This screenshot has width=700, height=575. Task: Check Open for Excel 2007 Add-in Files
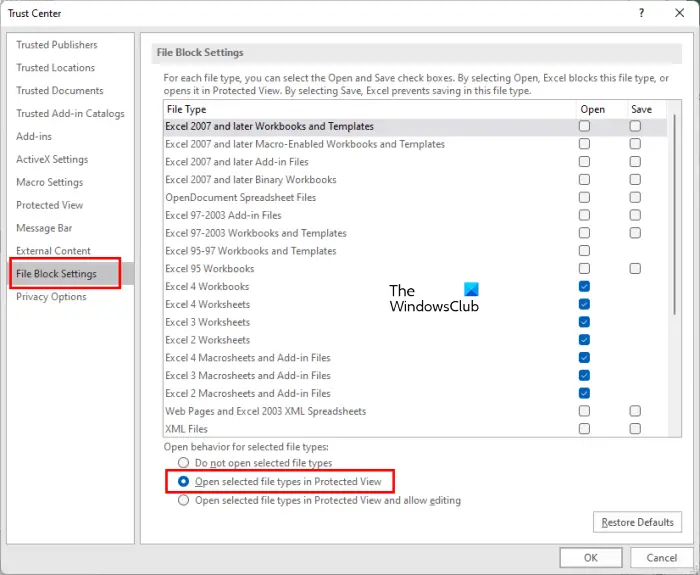pyautogui.click(x=584, y=162)
